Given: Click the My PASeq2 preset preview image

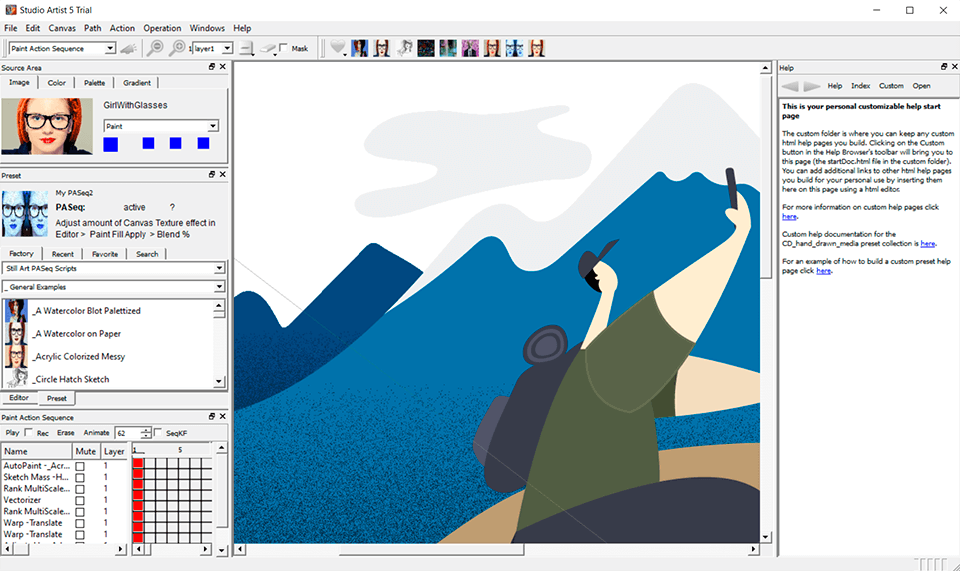Looking at the screenshot, I should click(x=24, y=214).
